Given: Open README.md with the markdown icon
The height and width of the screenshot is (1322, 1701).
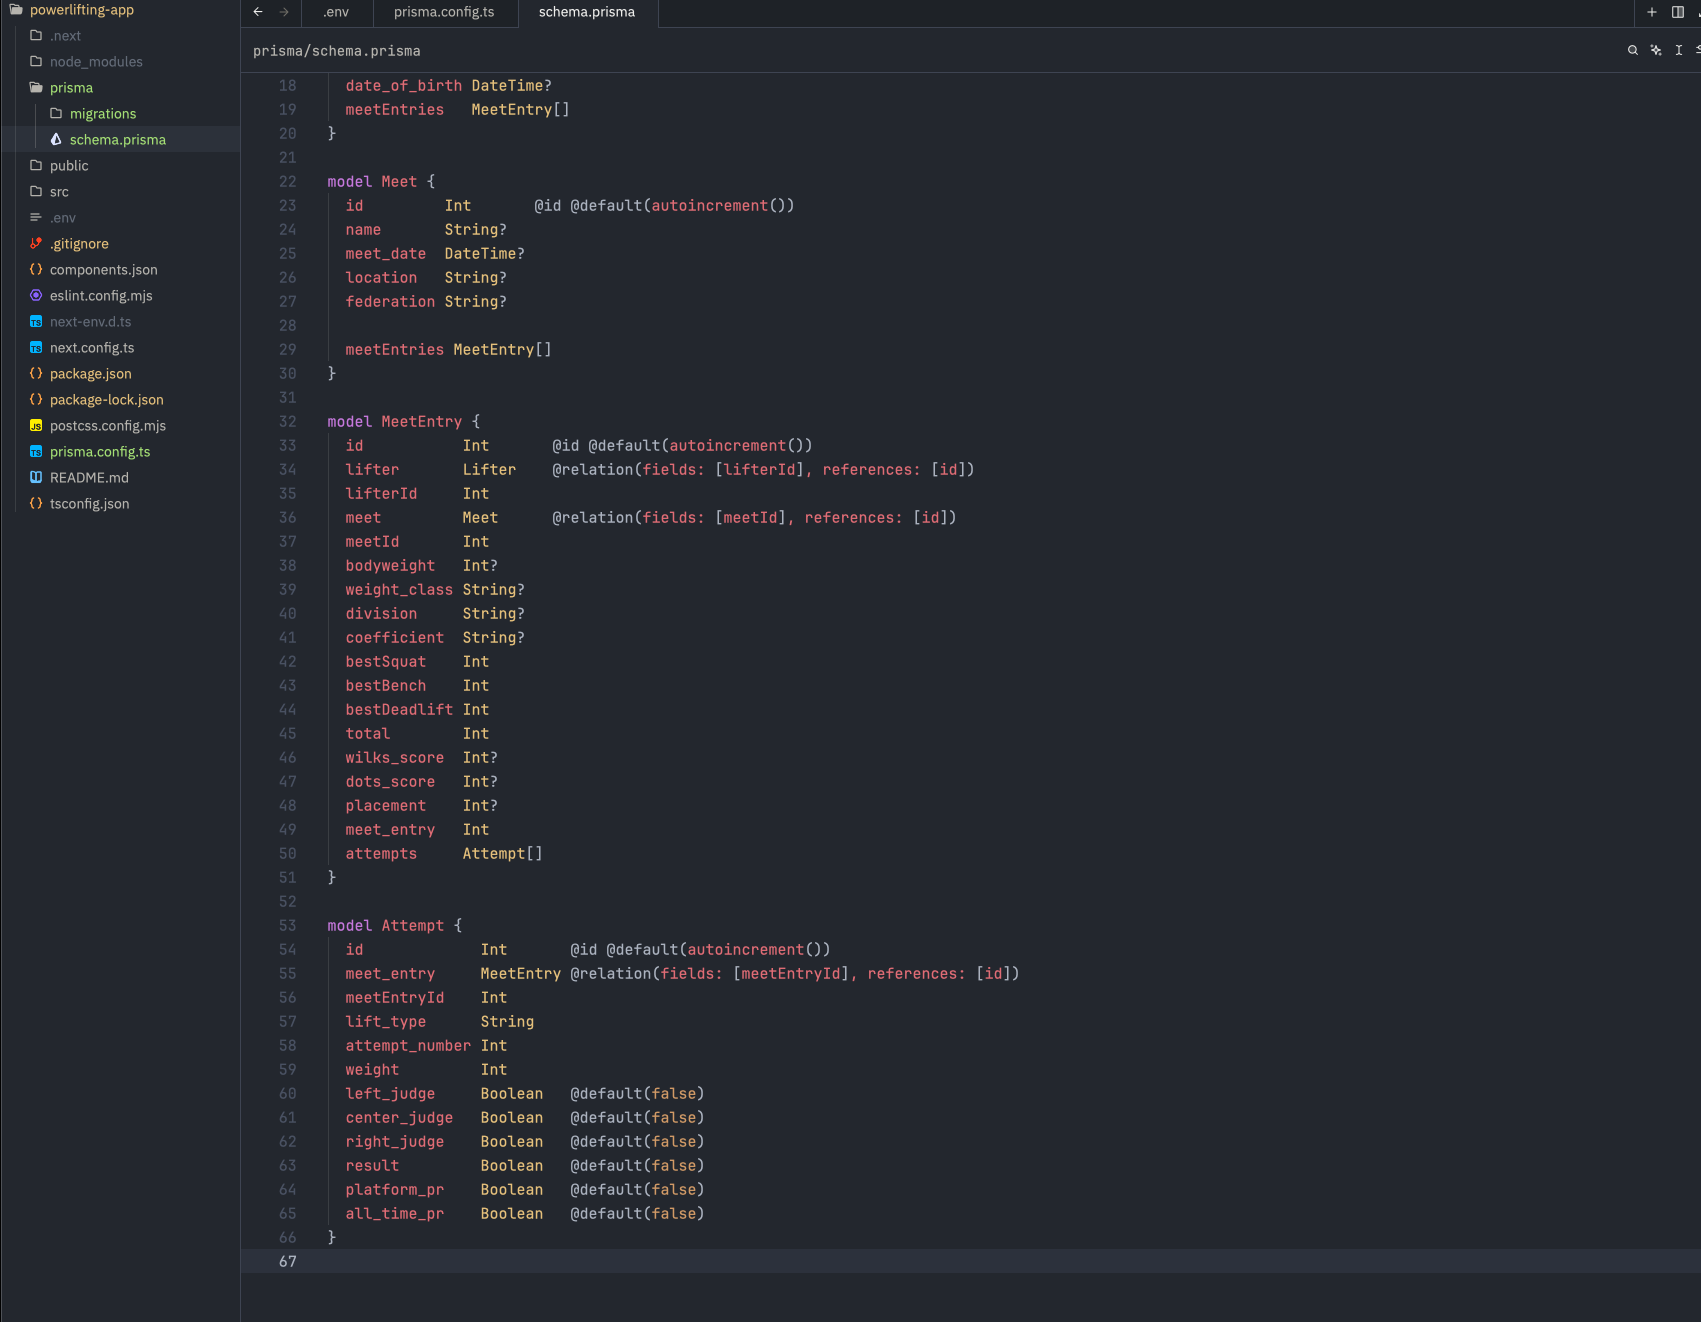Looking at the screenshot, I should 35,477.
